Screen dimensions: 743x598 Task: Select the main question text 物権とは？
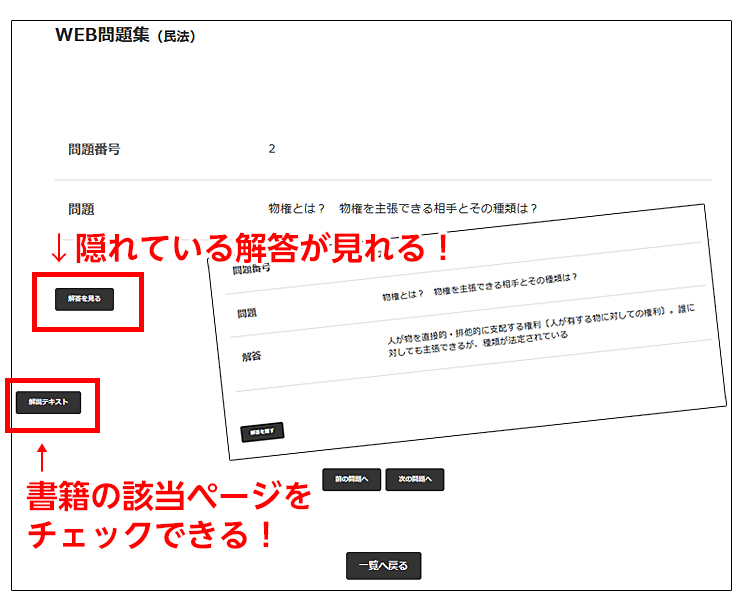(x=403, y=208)
